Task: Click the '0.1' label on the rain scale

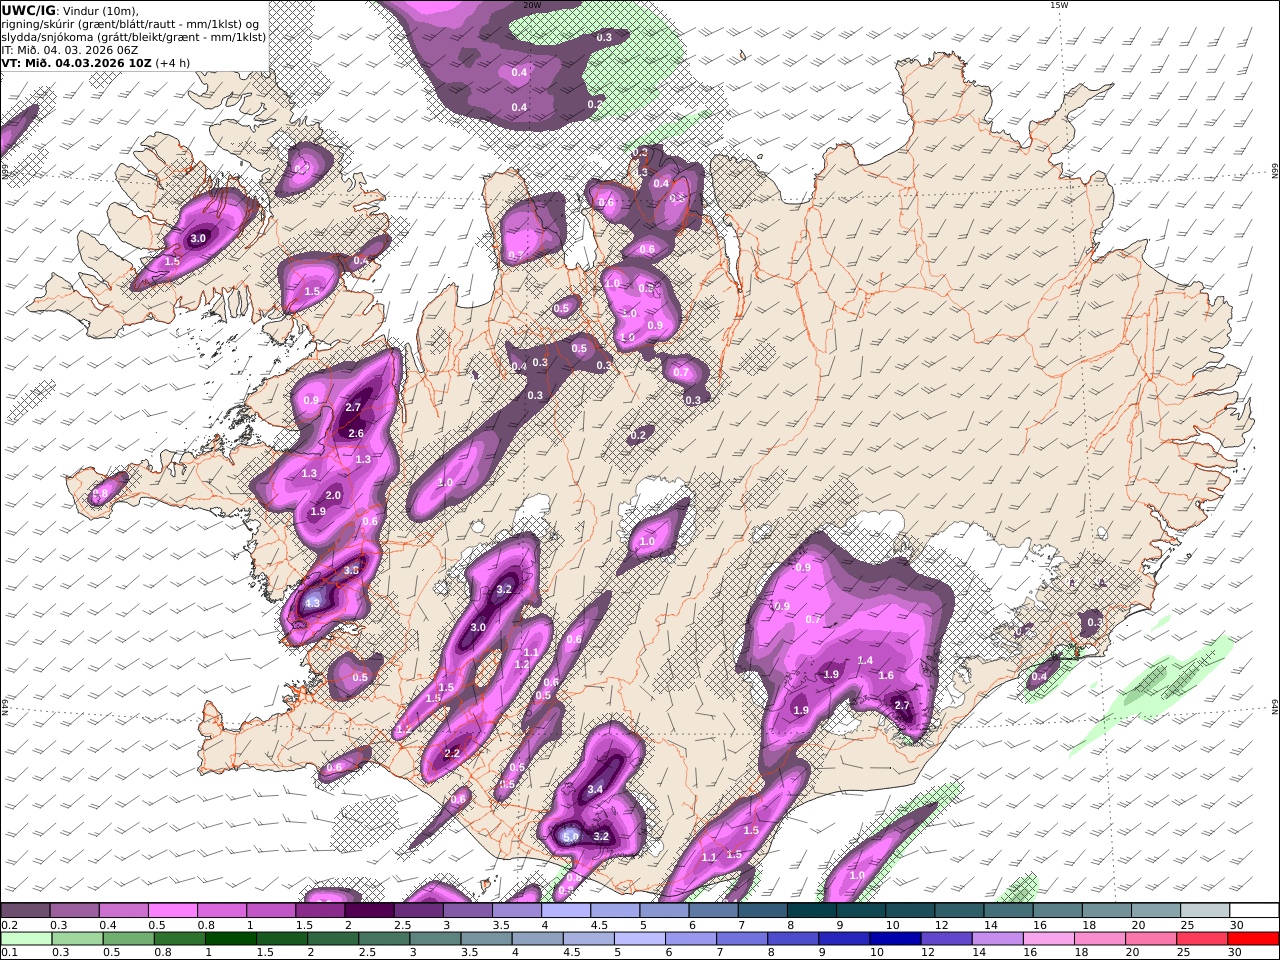Action: pyautogui.click(x=9, y=953)
